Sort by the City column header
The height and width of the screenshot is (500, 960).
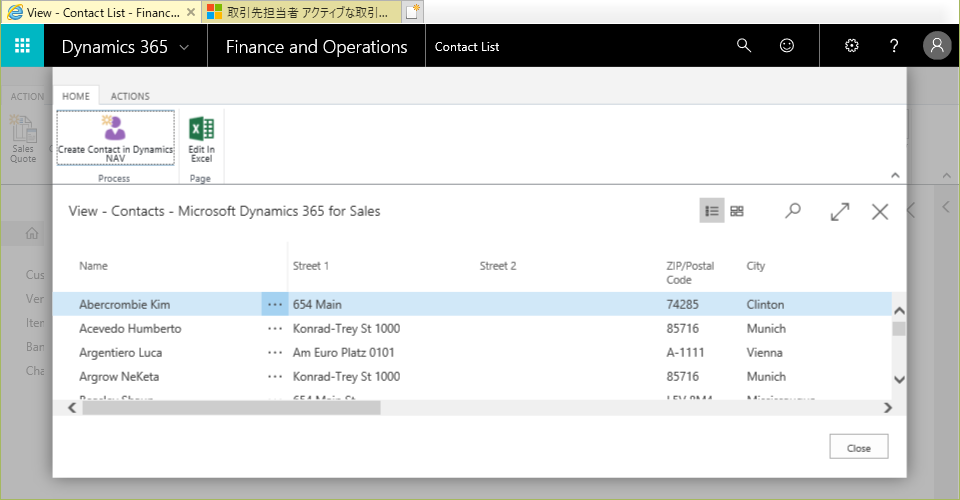756,266
